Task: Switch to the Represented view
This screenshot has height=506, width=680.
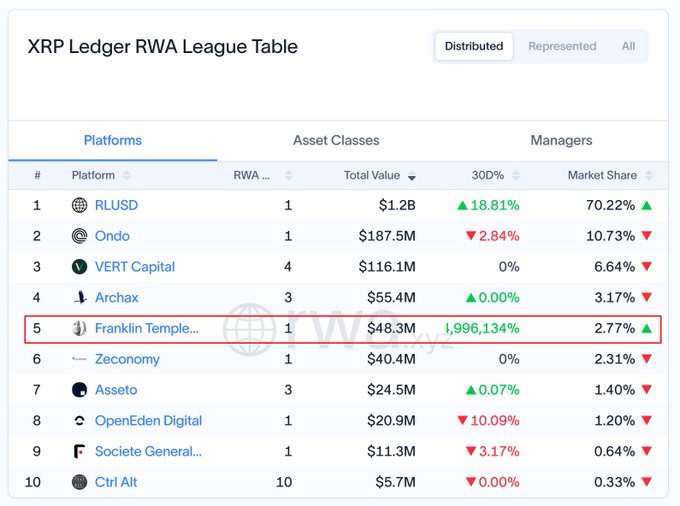Action: point(562,46)
